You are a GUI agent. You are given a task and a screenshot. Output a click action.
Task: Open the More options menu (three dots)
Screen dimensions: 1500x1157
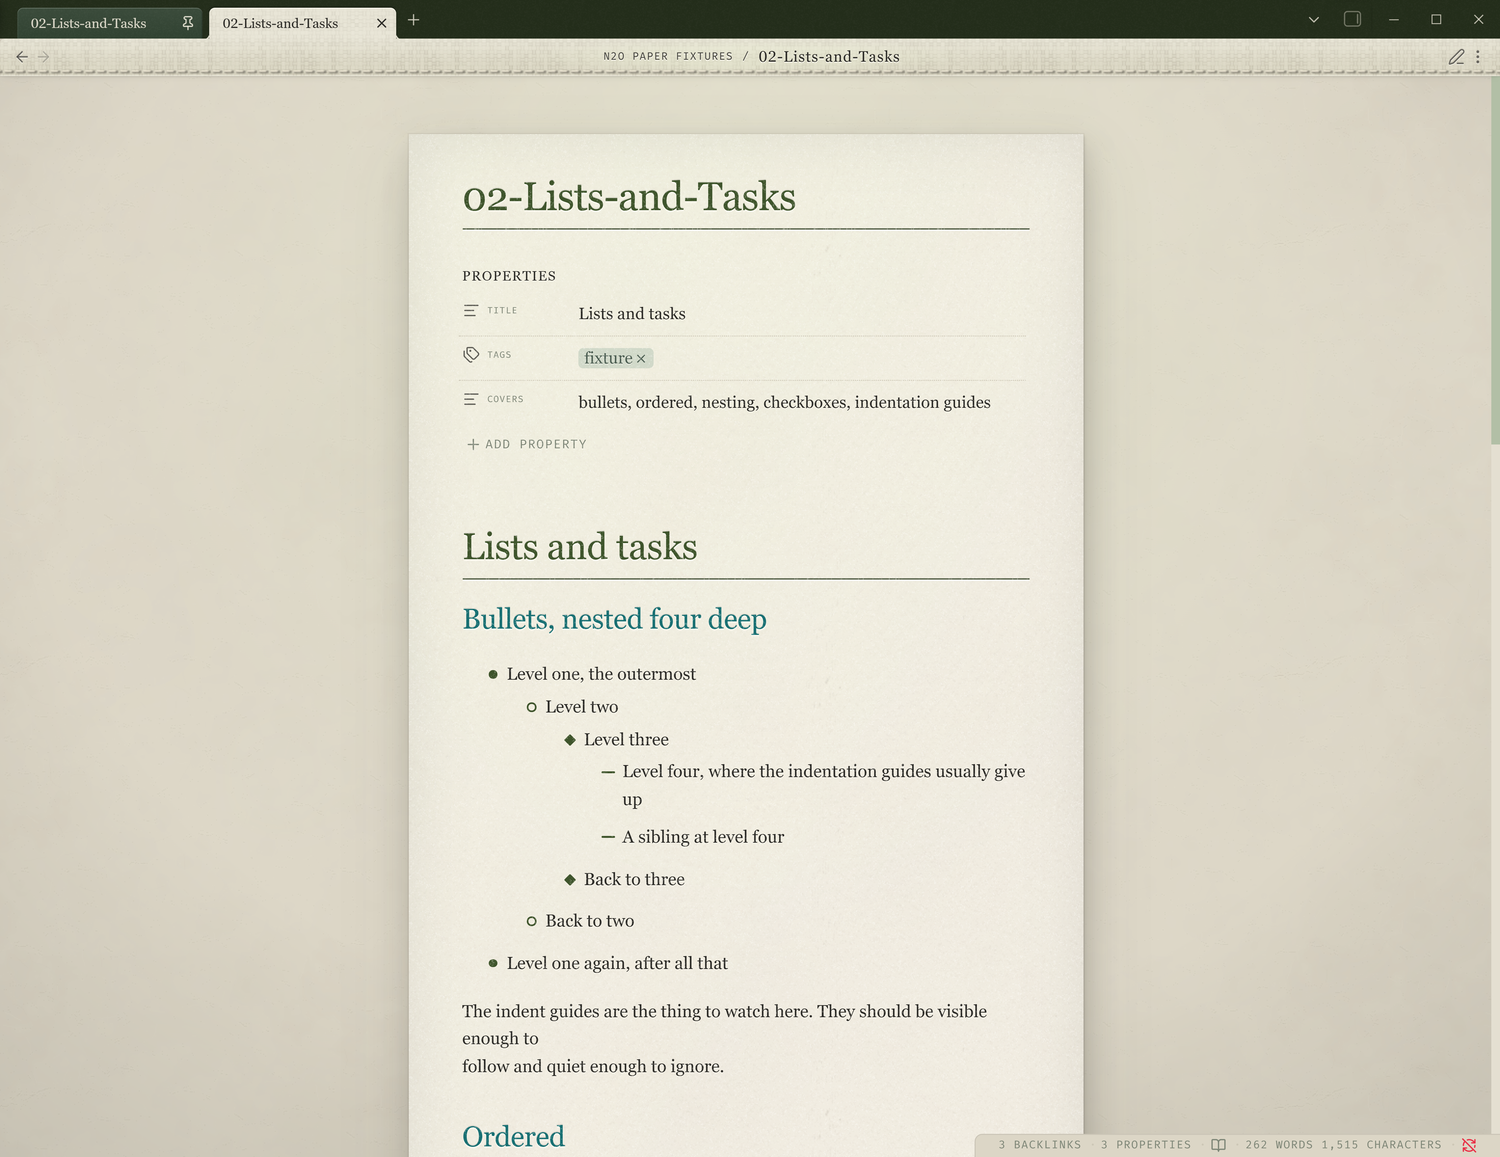click(x=1478, y=57)
